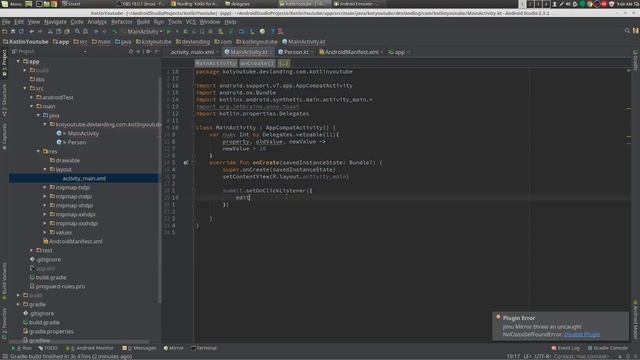This screenshot has height=360, width=640.
Task: Open the VCS menu
Action: [191, 22]
